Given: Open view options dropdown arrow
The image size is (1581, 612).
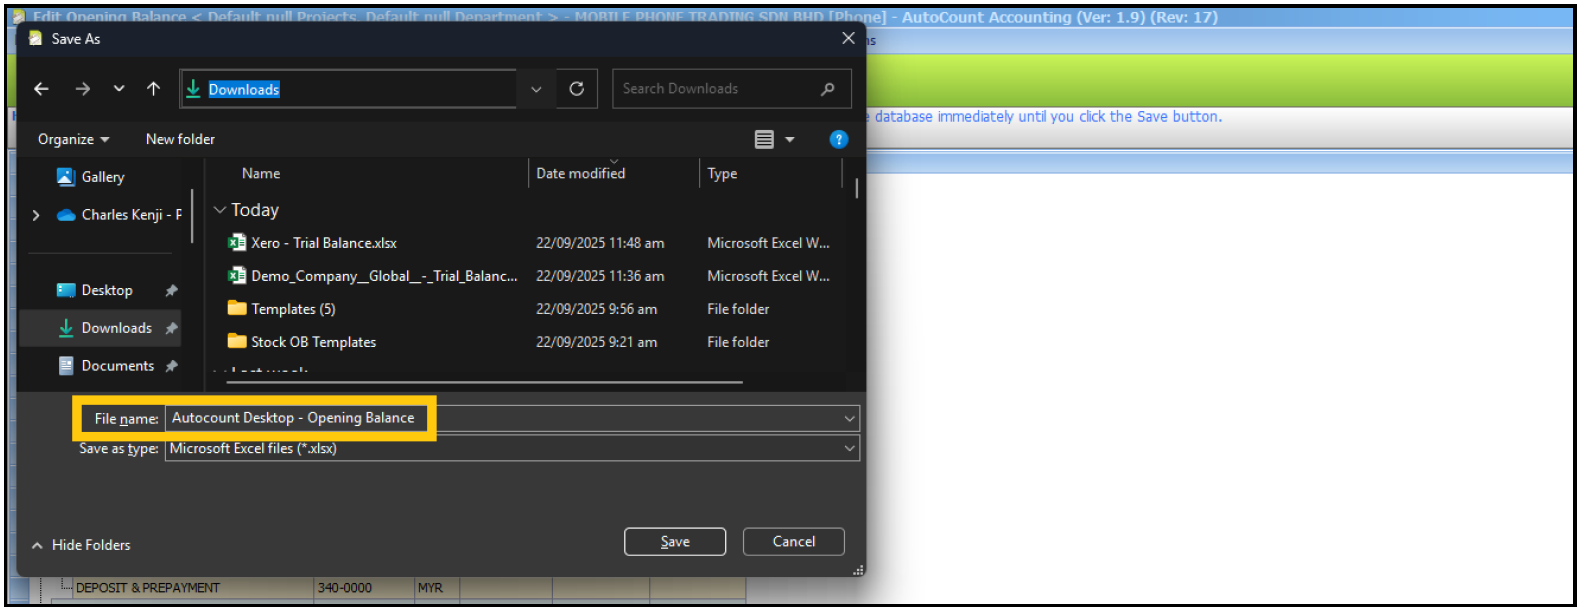Looking at the screenshot, I should point(790,139).
